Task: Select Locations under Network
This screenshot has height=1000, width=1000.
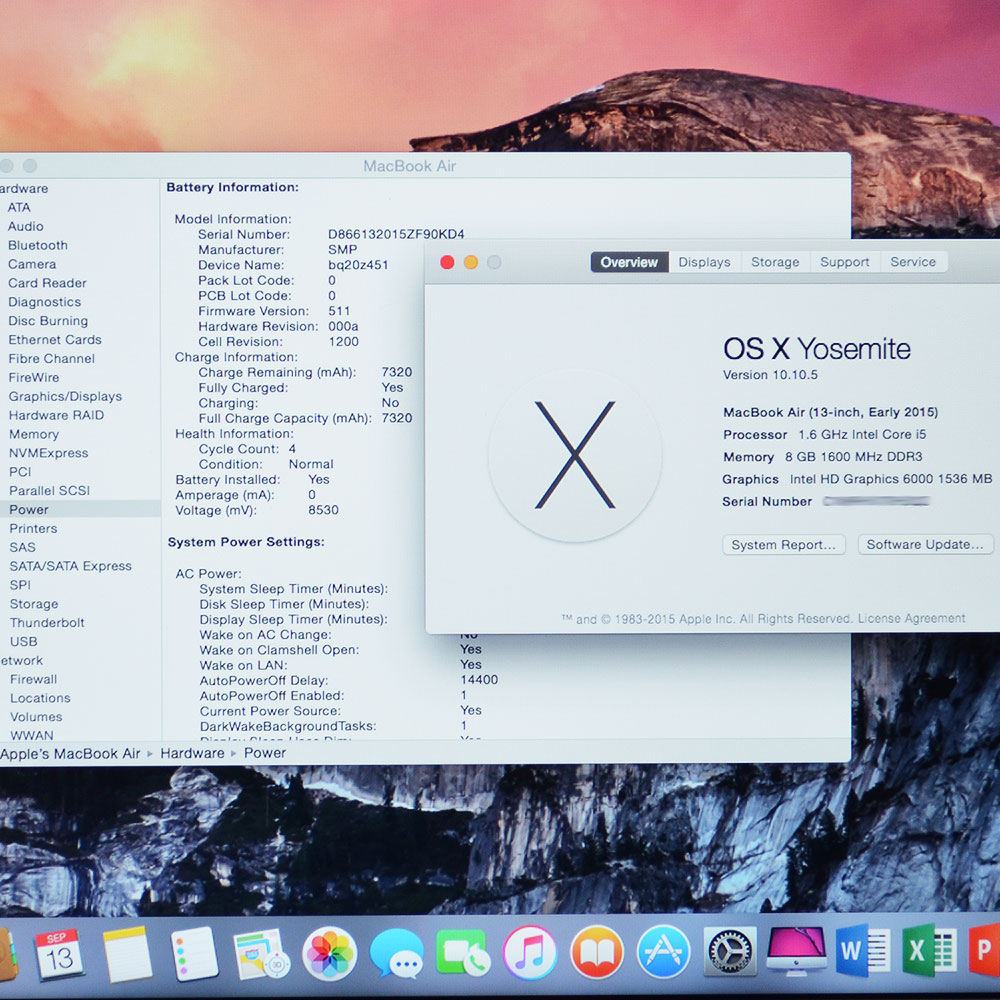Action: click(x=40, y=698)
